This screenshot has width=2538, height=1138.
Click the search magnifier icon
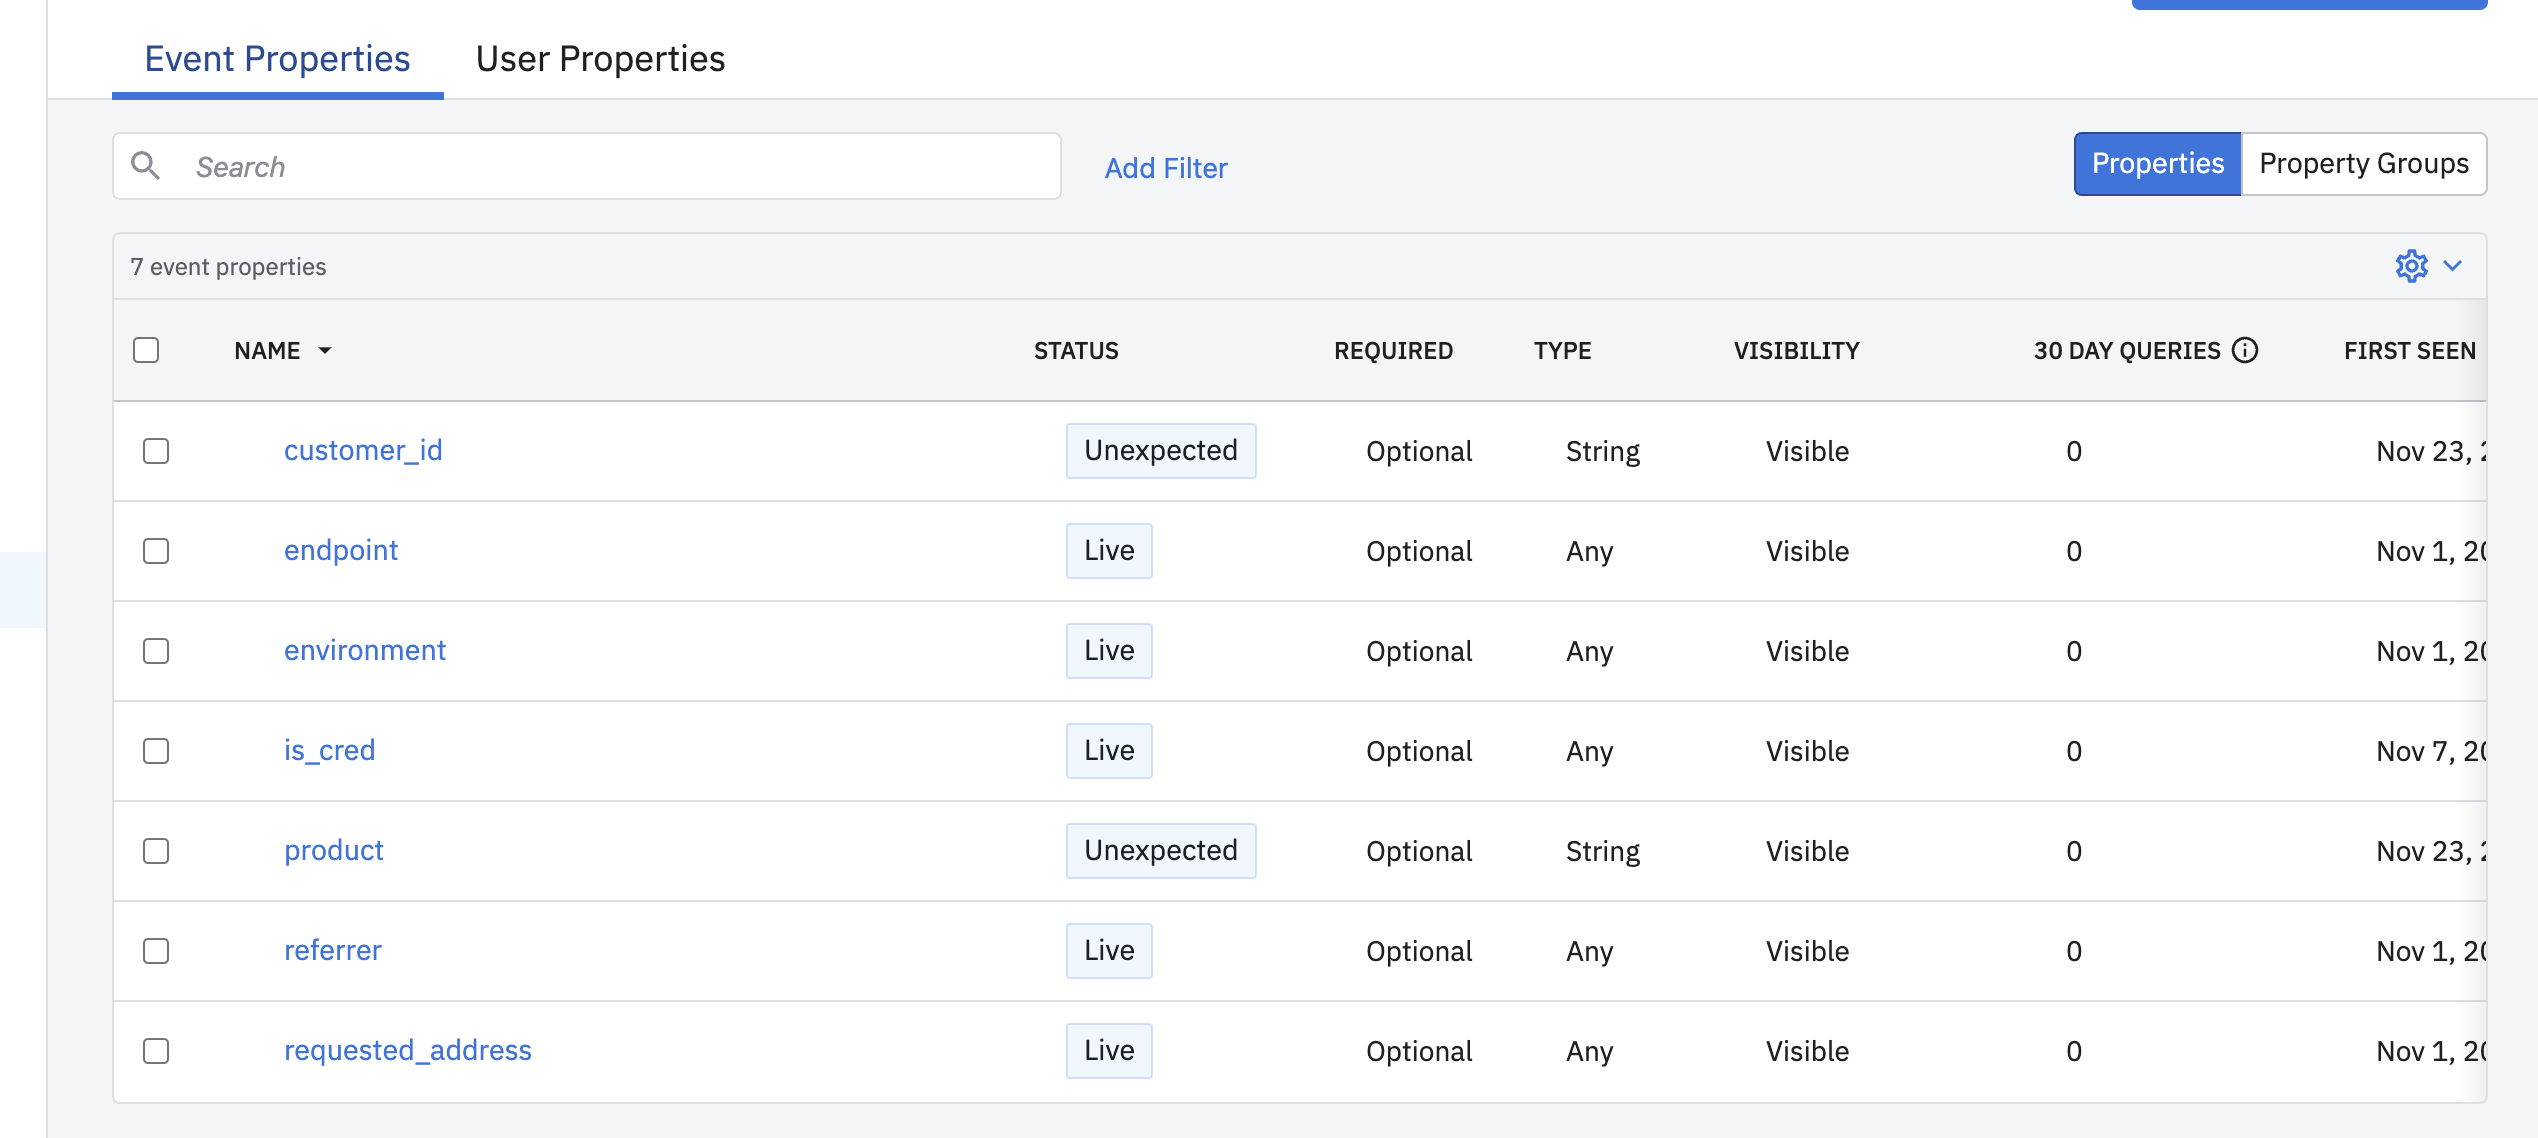tap(146, 166)
